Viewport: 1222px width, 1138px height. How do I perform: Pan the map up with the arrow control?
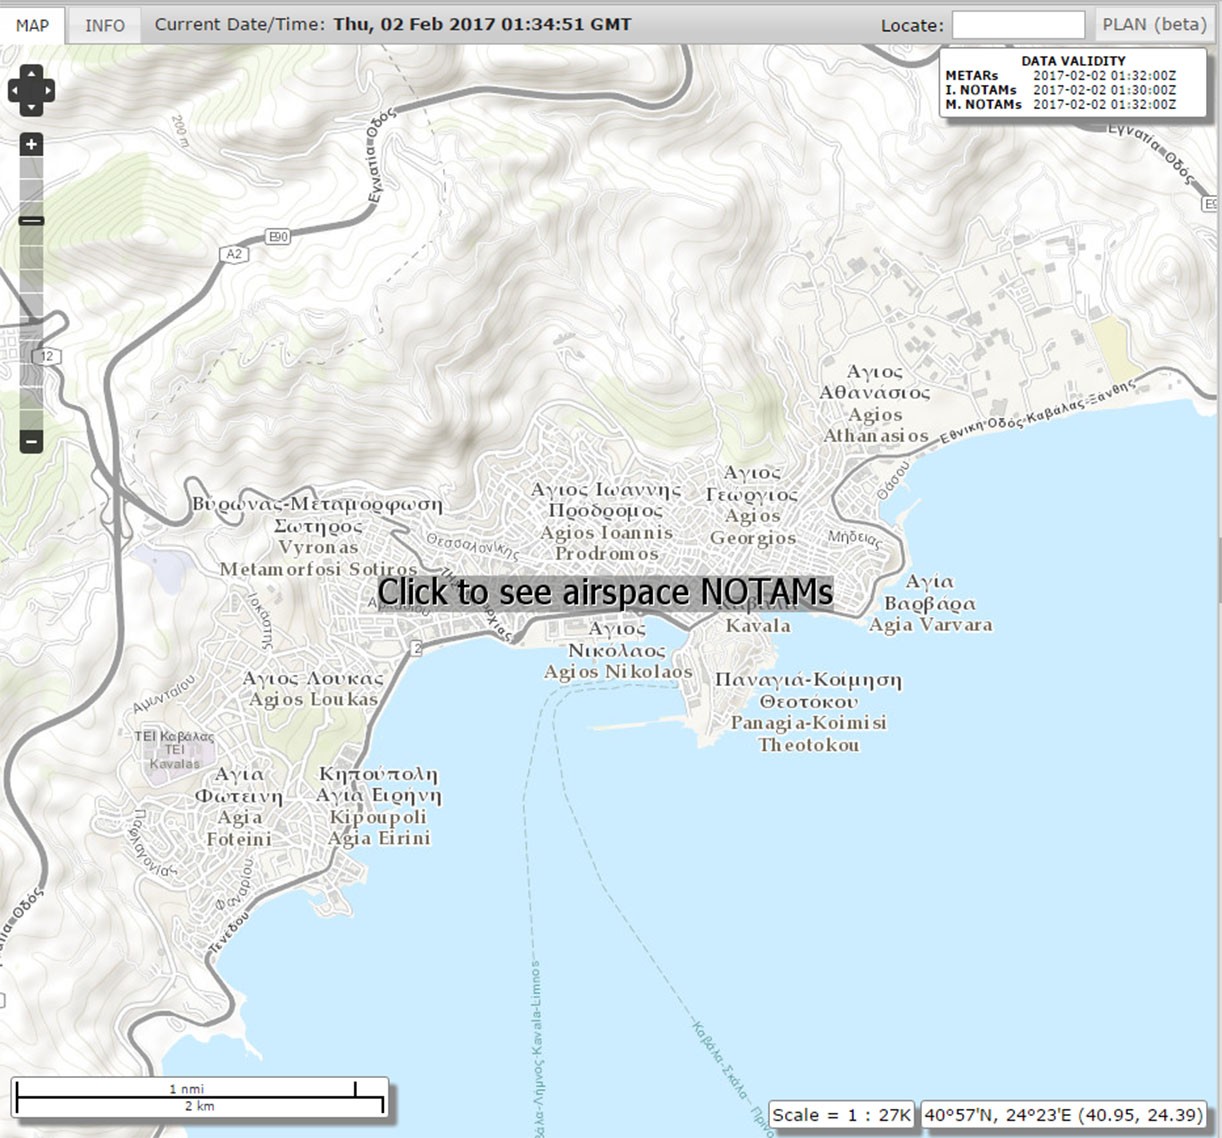click(31, 74)
